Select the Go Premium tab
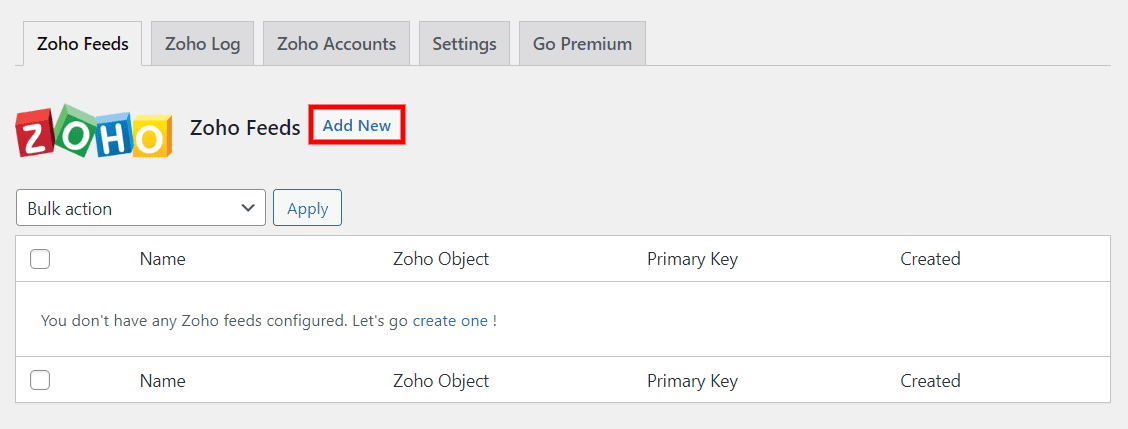1128x429 pixels. point(582,44)
